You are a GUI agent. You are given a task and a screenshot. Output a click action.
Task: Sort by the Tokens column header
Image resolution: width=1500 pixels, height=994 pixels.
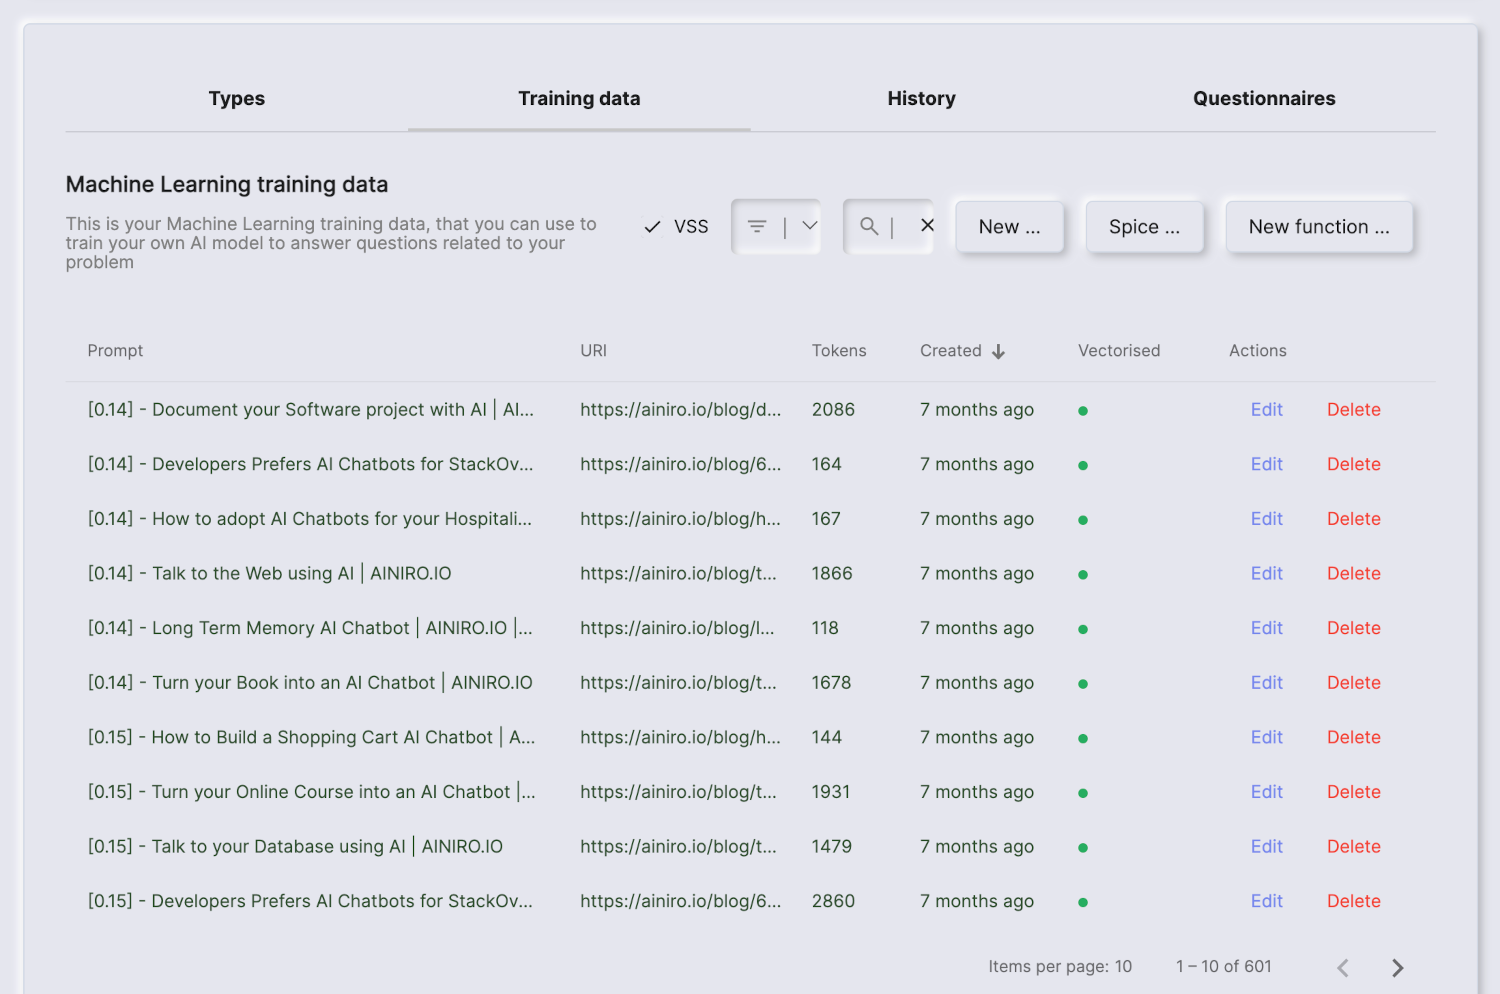[839, 351]
